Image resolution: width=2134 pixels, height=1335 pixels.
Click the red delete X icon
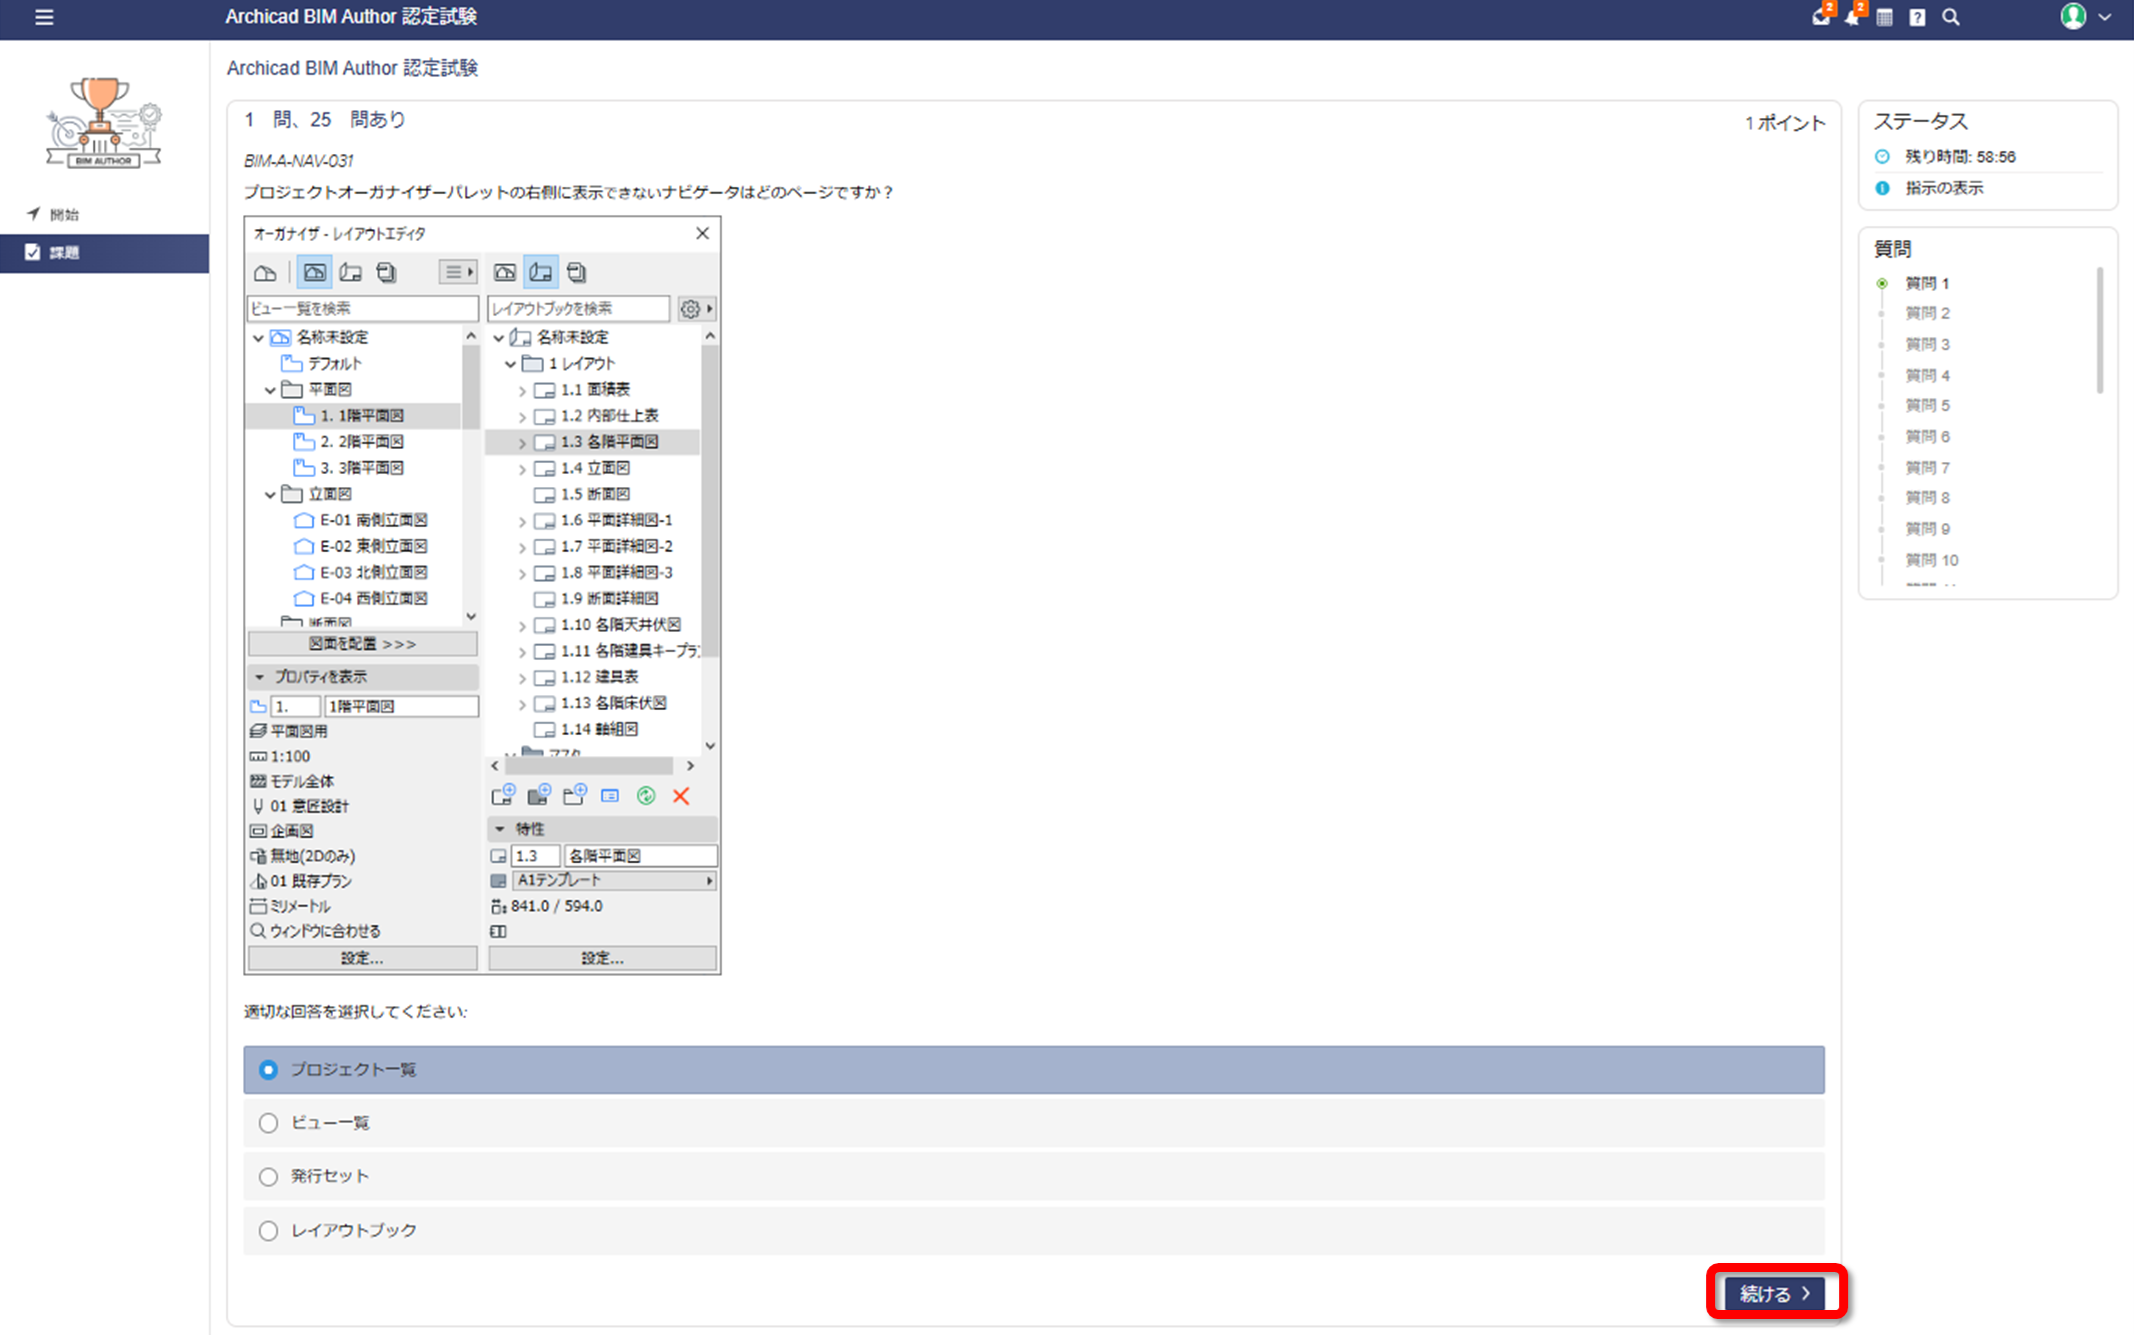(x=681, y=796)
